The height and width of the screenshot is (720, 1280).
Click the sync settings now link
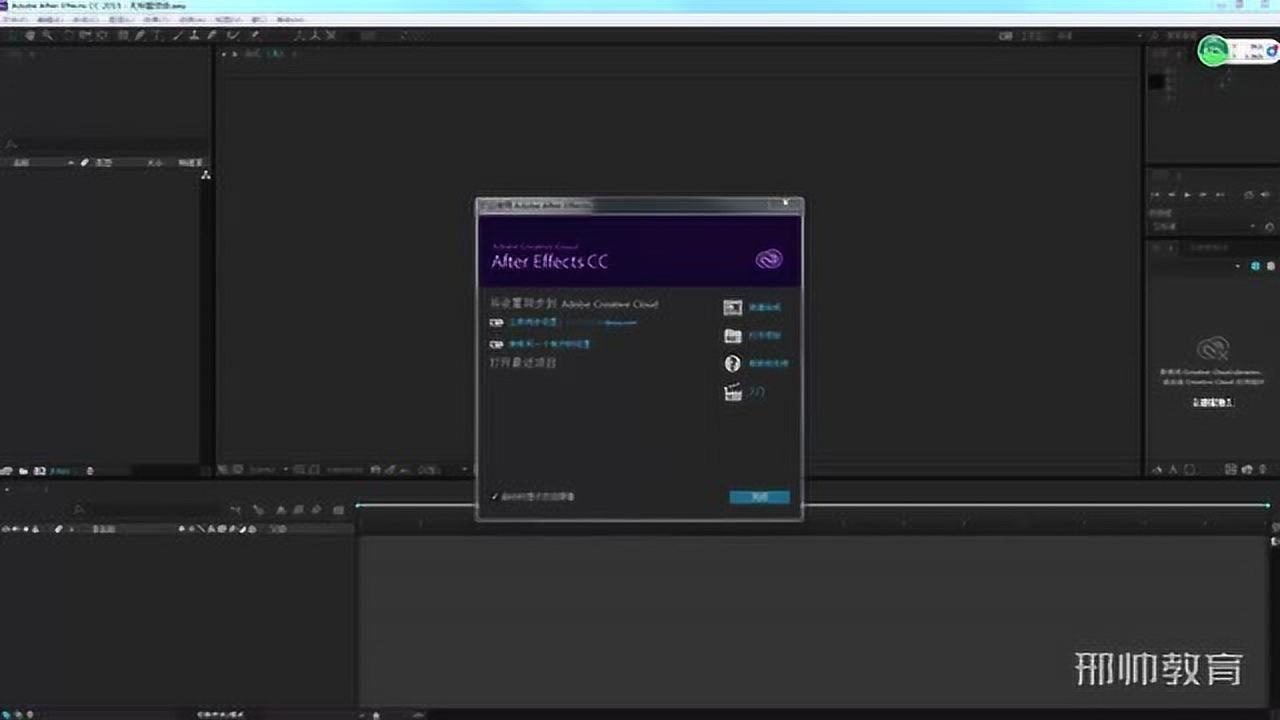533,322
